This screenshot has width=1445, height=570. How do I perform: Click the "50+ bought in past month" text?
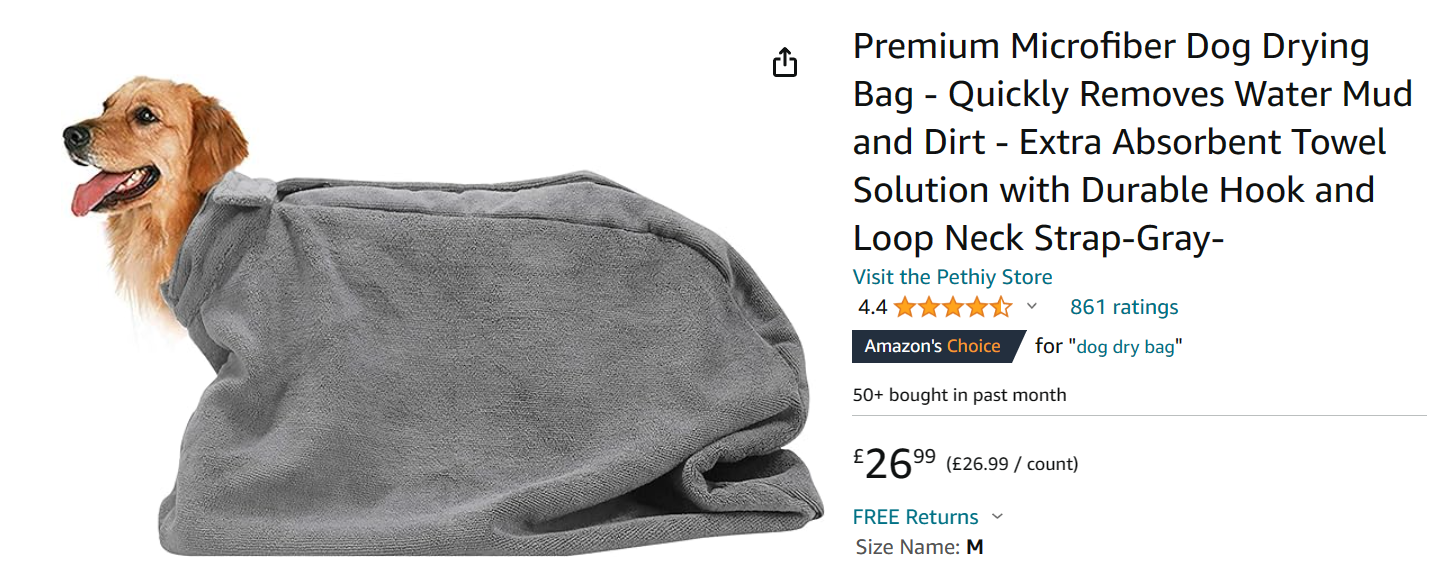[959, 395]
